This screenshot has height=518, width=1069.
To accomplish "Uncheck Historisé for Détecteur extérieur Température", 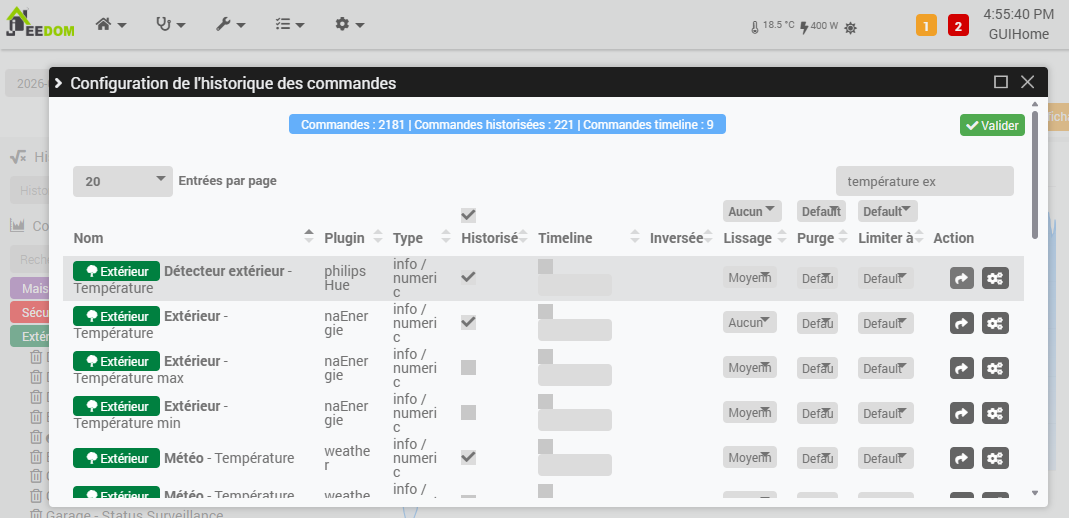I will pos(468,277).
